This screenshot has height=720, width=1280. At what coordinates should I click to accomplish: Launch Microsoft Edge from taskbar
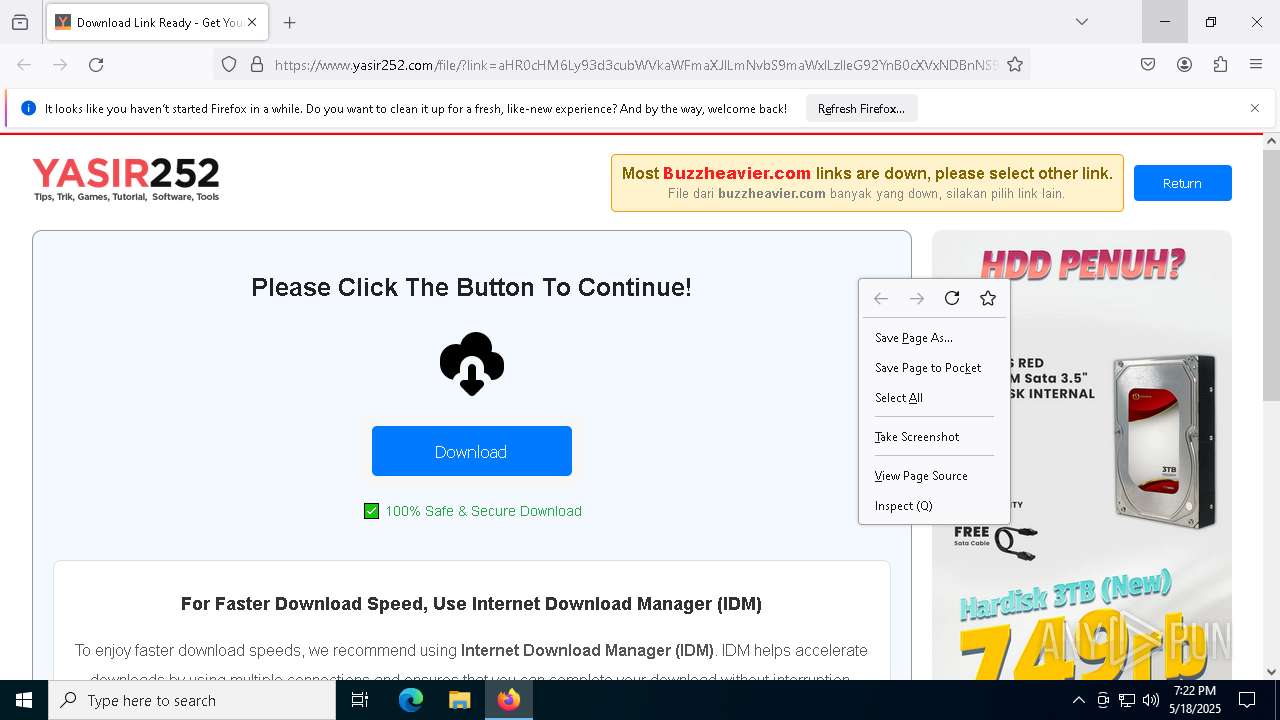coord(411,700)
